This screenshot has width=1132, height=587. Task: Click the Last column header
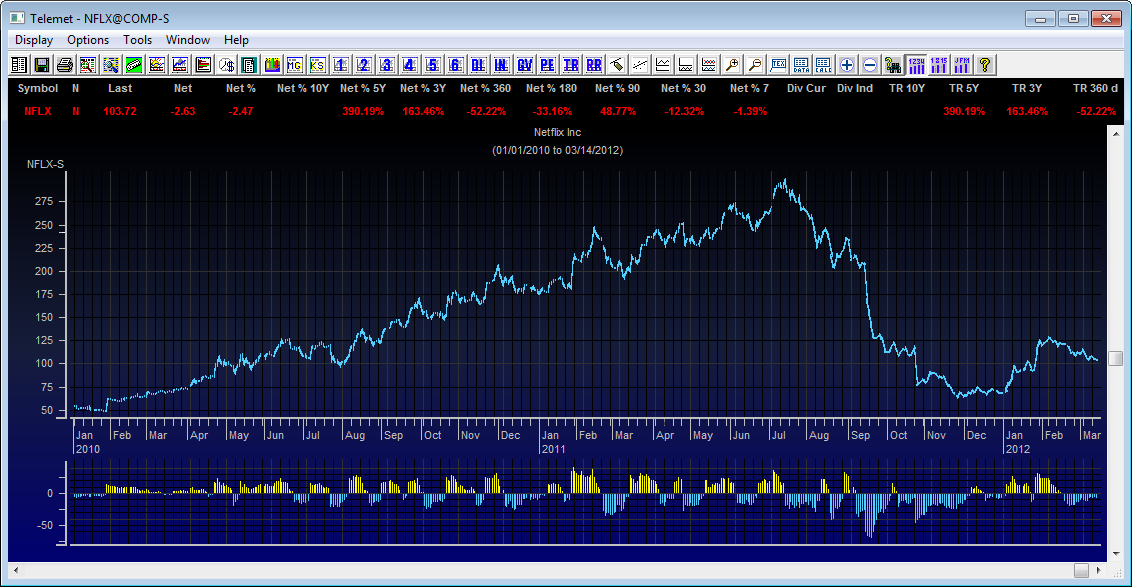120,88
